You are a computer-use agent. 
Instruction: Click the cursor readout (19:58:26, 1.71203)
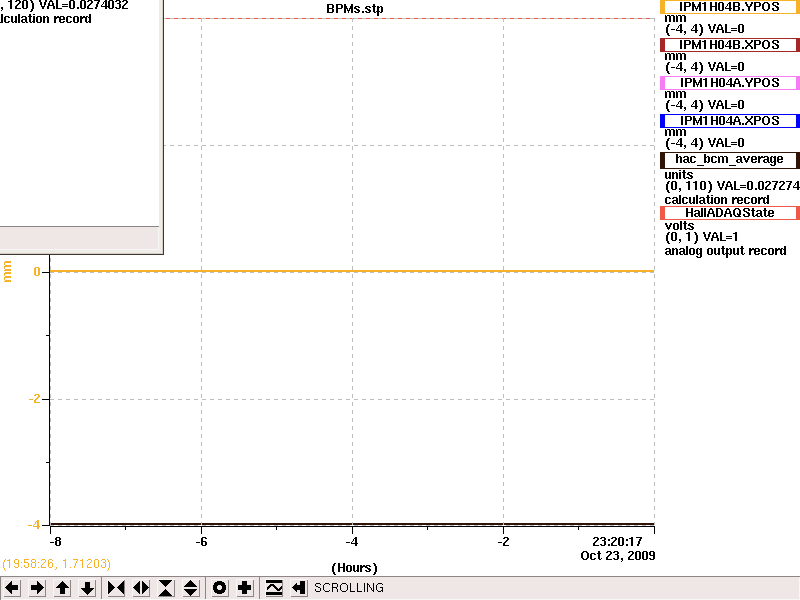pos(57,564)
